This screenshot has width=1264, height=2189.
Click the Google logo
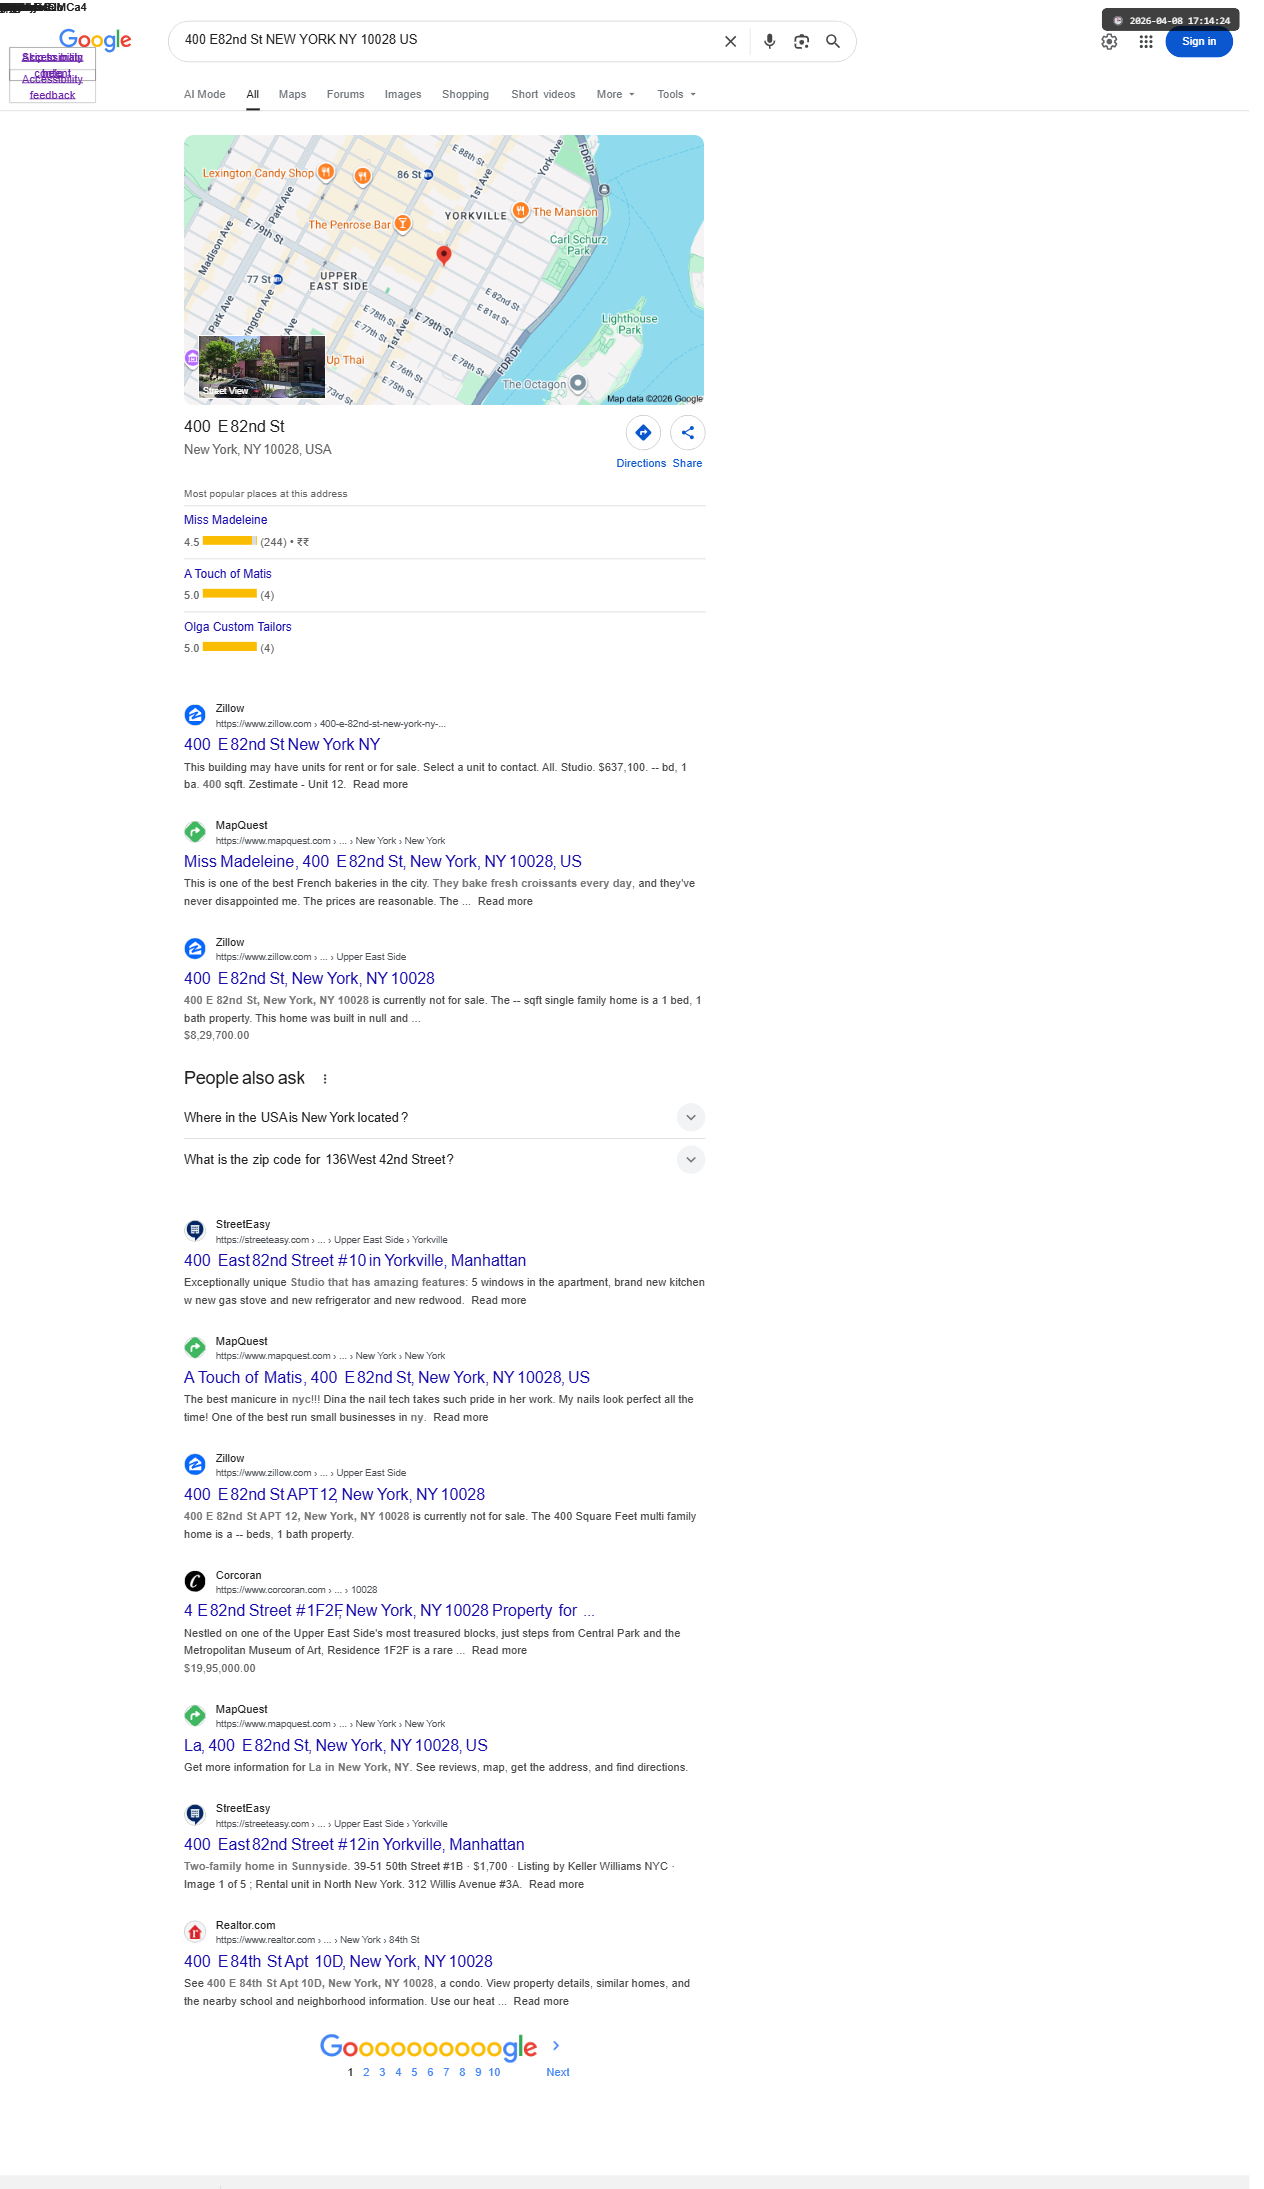point(95,40)
